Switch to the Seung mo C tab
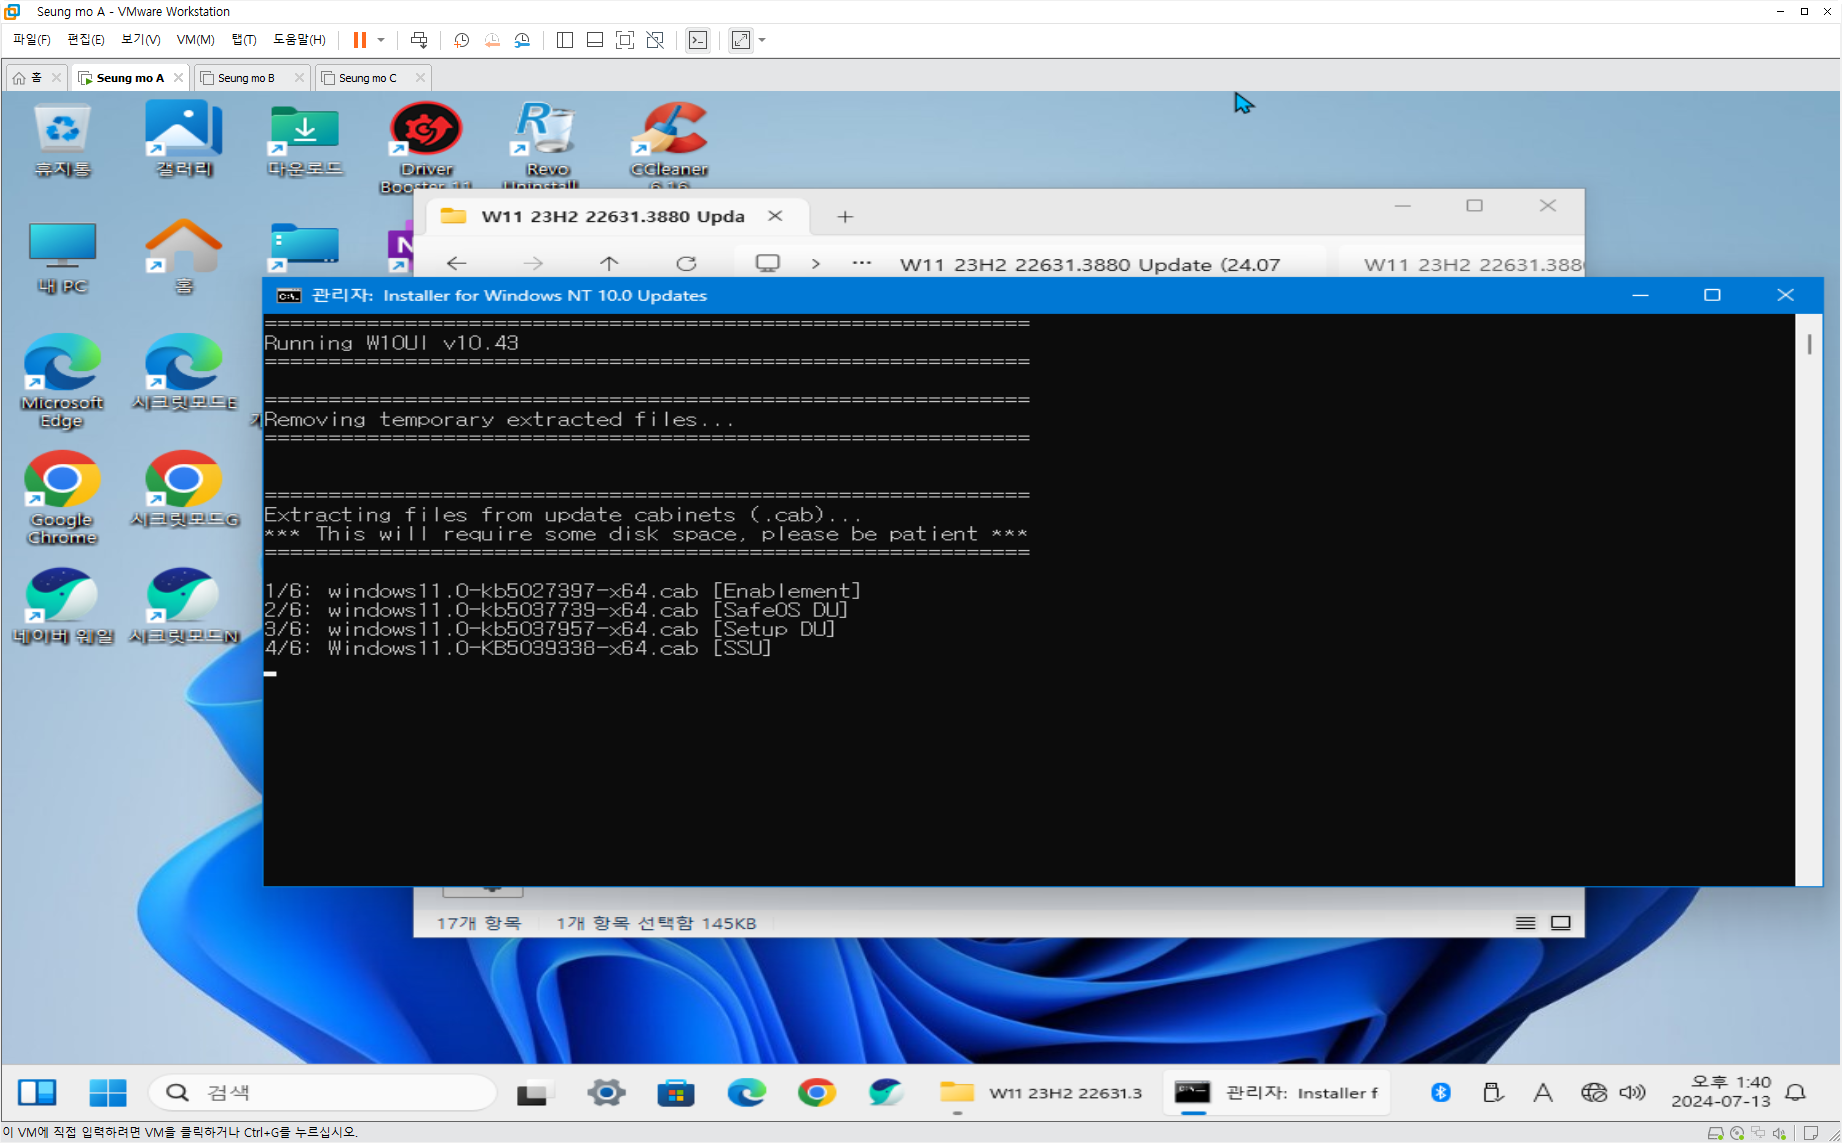The width and height of the screenshot is (1842, 1143). [x=367, y=77]
